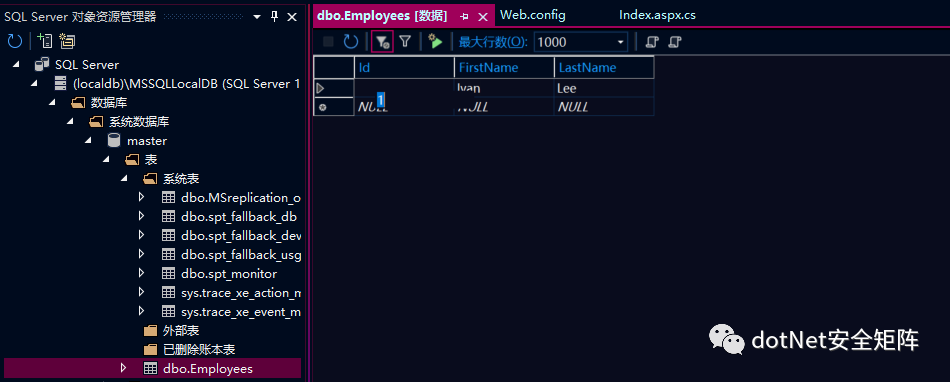
Task: Click the funnel filter icon
Action: pyautogui.click(x=405, y=42)
